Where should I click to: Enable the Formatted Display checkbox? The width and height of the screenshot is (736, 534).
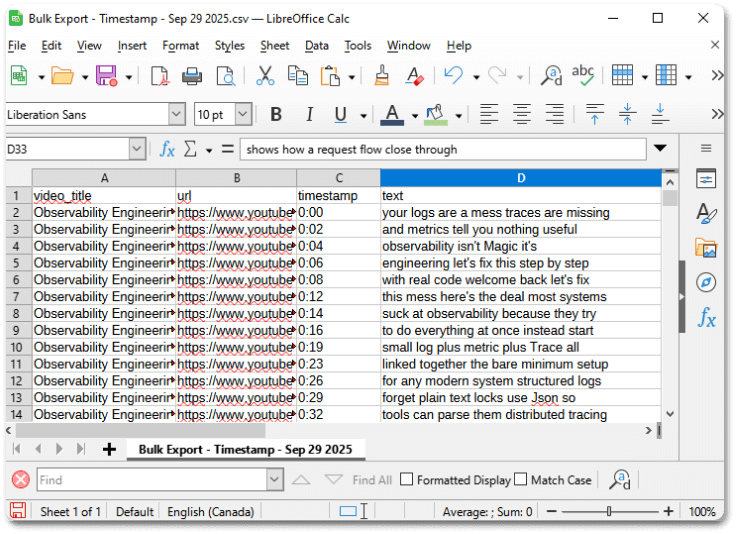coord(406,480)
